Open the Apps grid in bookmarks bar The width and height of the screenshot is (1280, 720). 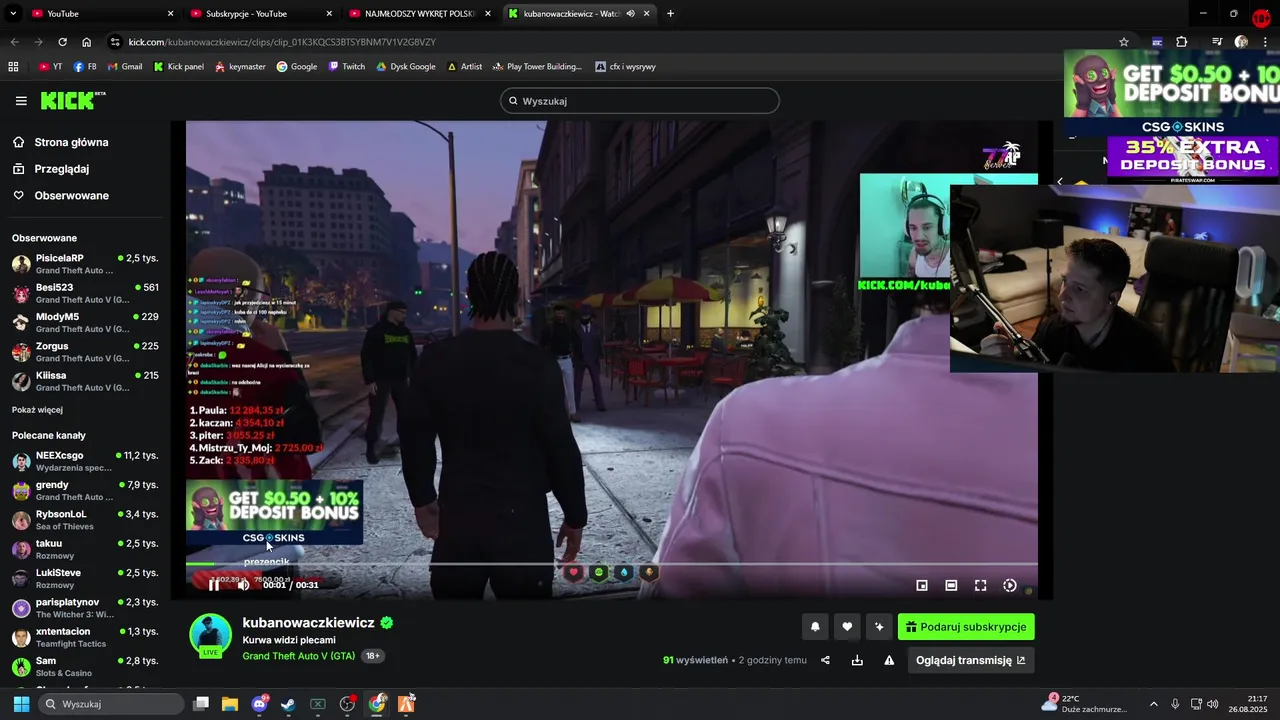pos(13,67)
